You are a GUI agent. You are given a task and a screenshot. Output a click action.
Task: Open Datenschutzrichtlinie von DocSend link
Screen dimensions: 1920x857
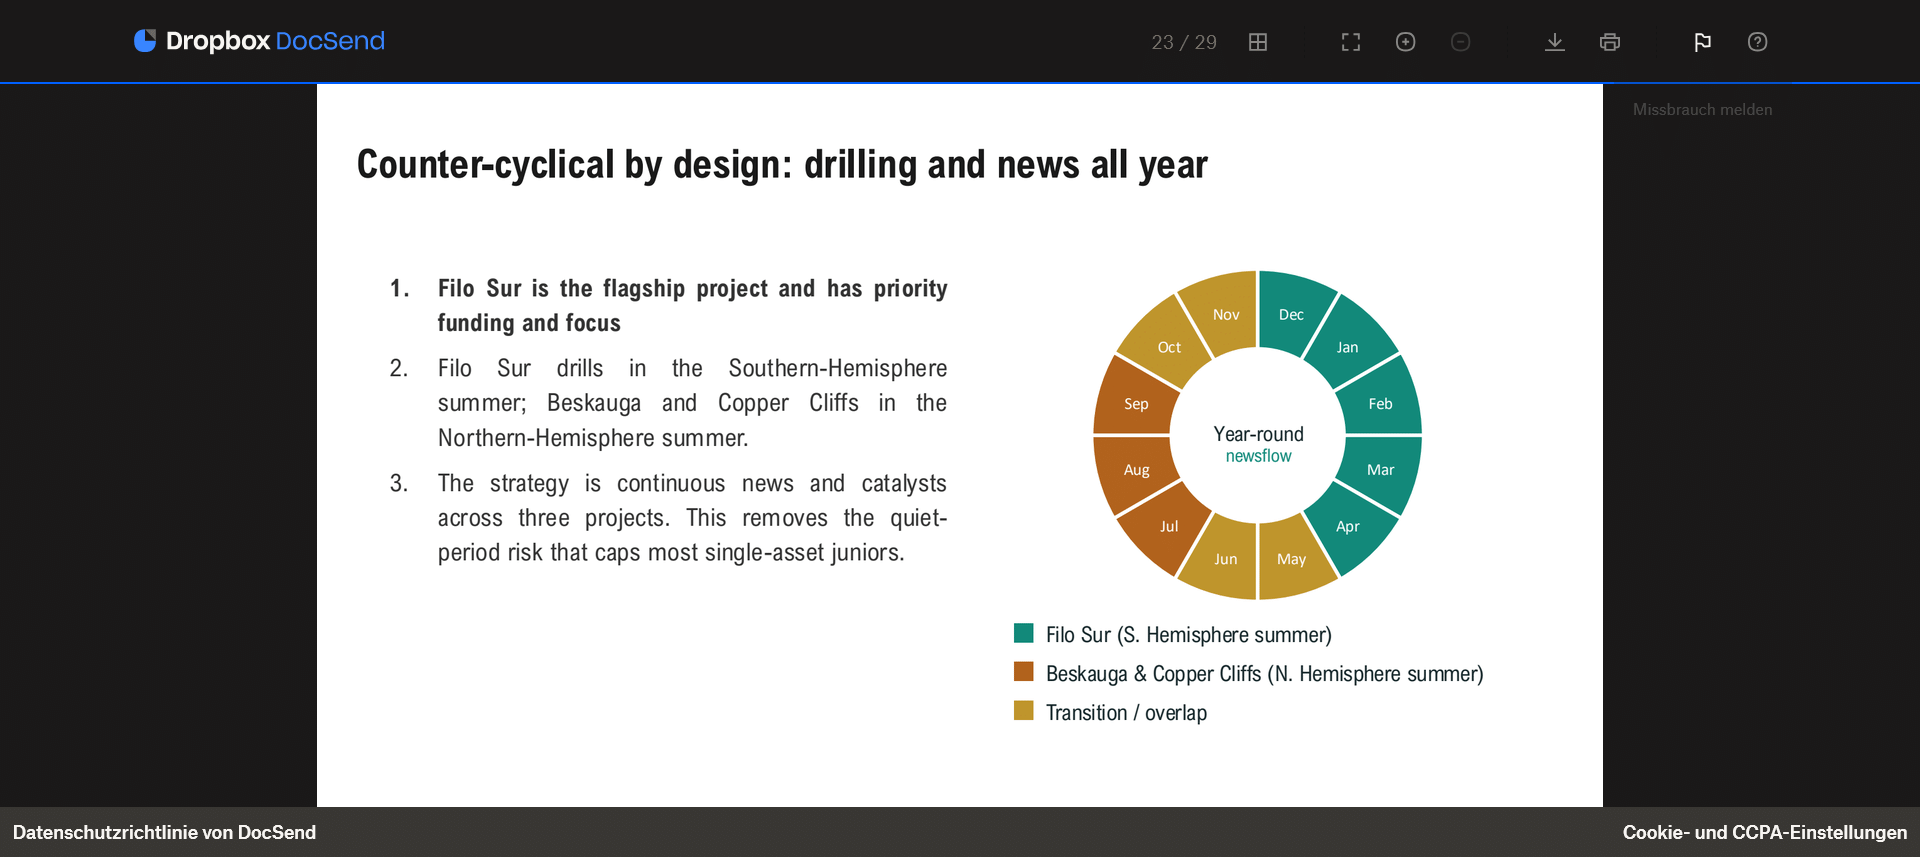pos(164,832)
